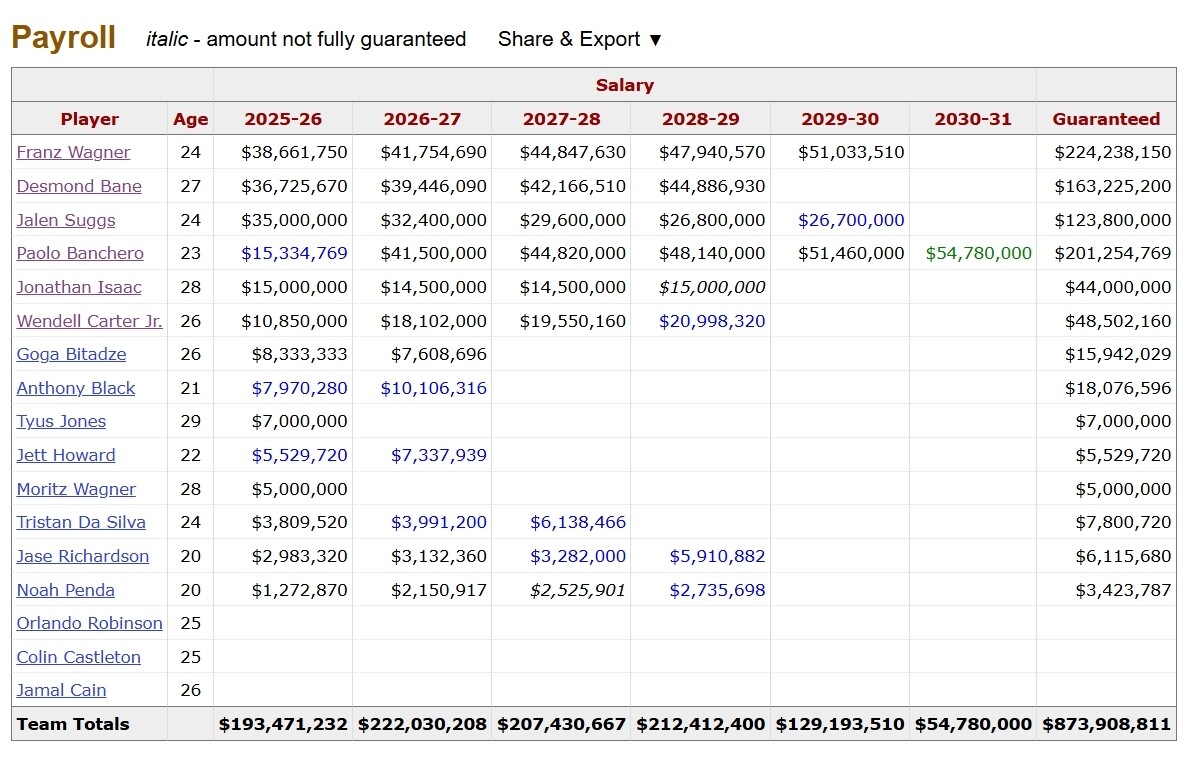Sort by the Guaranteed column header
This screenshot has width=1194, height=761.
(1106, 119)
